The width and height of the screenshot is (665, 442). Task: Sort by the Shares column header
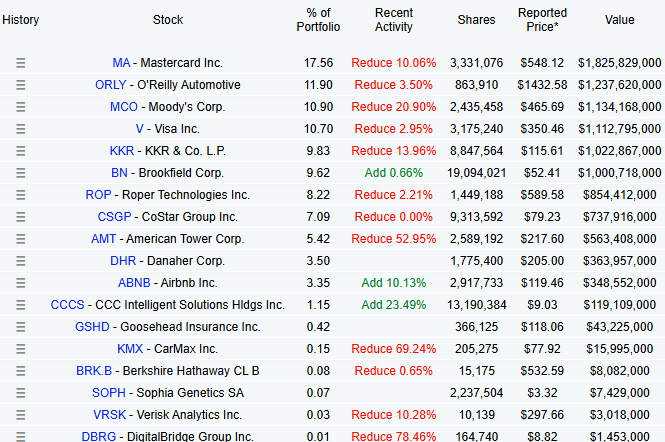[x=476, y=20]
